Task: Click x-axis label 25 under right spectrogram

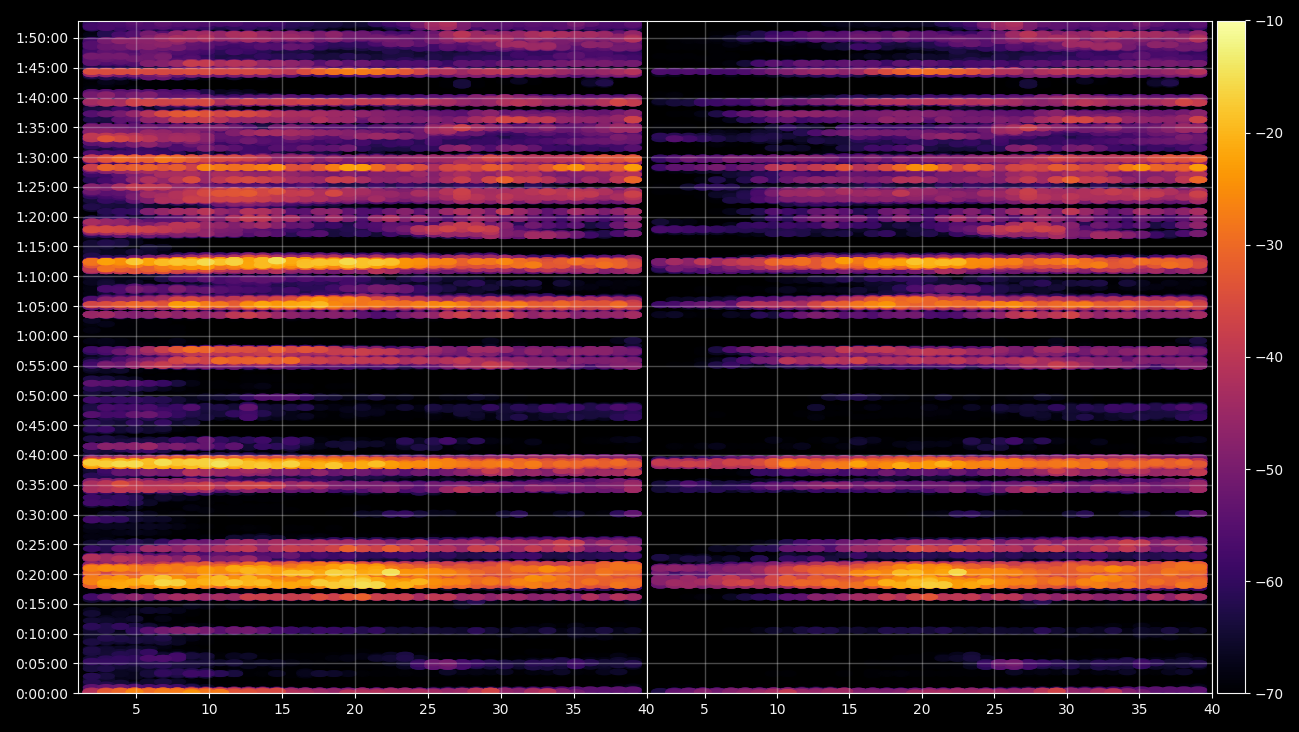Action: tap(994, 710)
